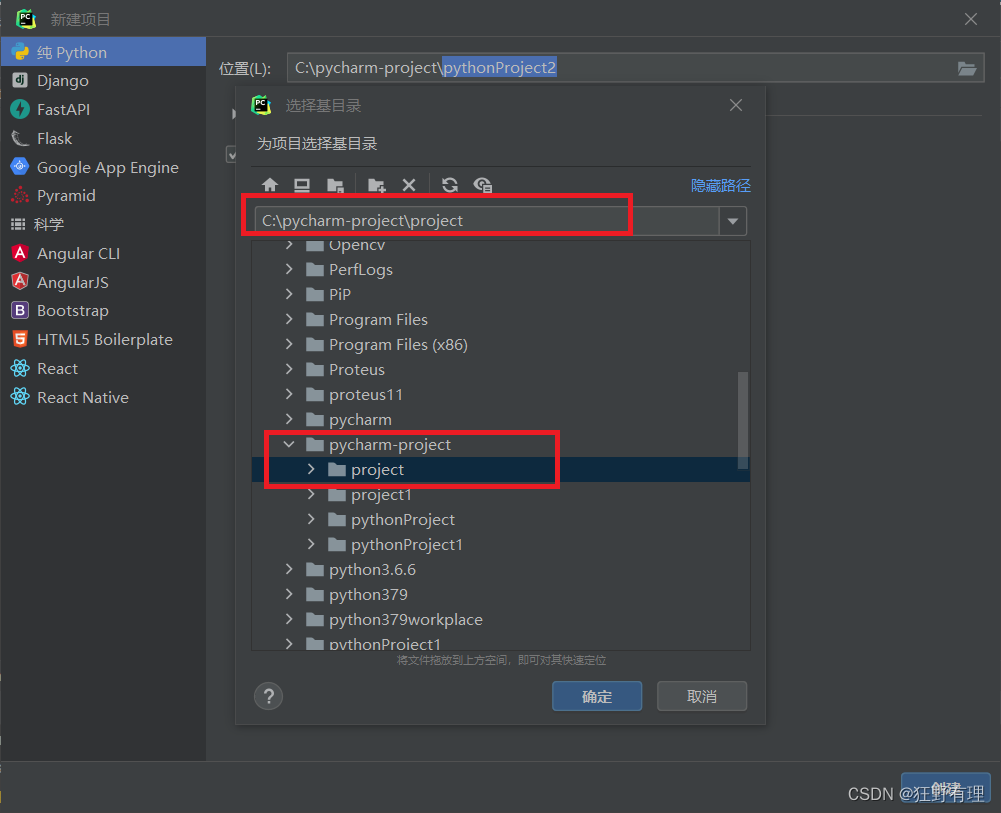Go to project directory icon
The height and width of the screenshot is (813, 1001).
coord(335,185)
